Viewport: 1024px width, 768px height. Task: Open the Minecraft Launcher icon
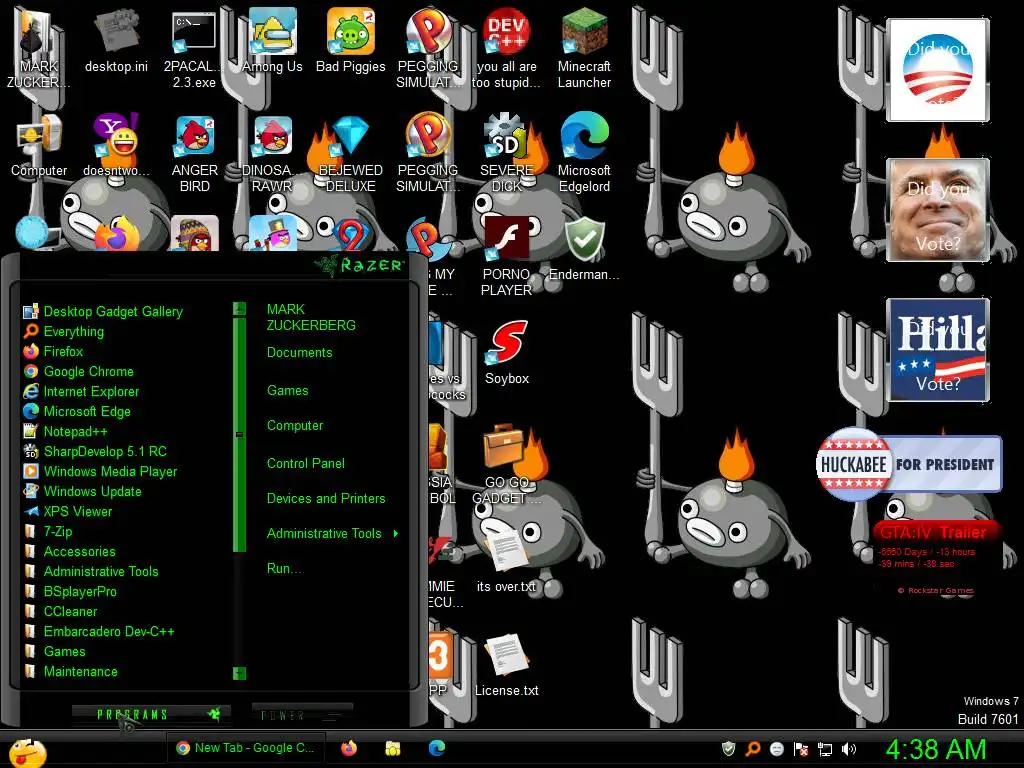point(584,47)
